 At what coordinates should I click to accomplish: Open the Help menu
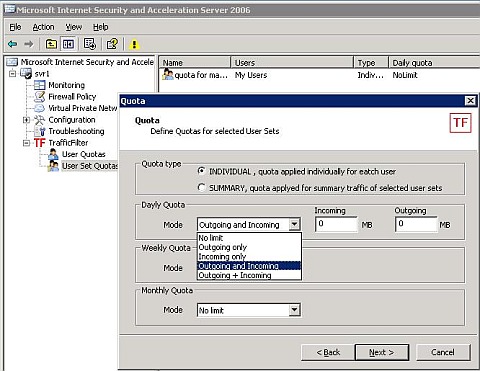(x=100, y=27)
